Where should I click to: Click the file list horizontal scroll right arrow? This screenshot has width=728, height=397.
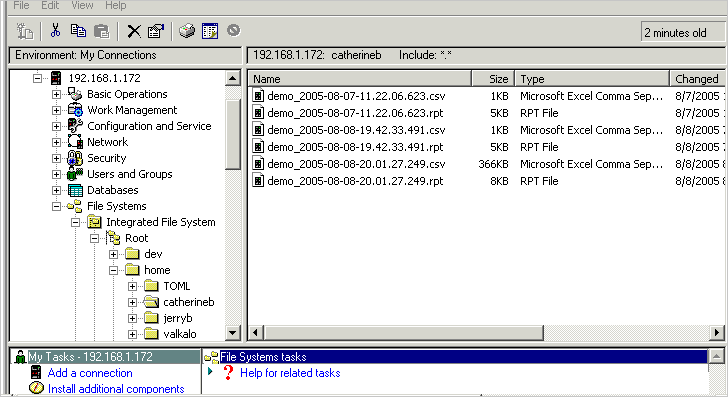click(717, 332)
